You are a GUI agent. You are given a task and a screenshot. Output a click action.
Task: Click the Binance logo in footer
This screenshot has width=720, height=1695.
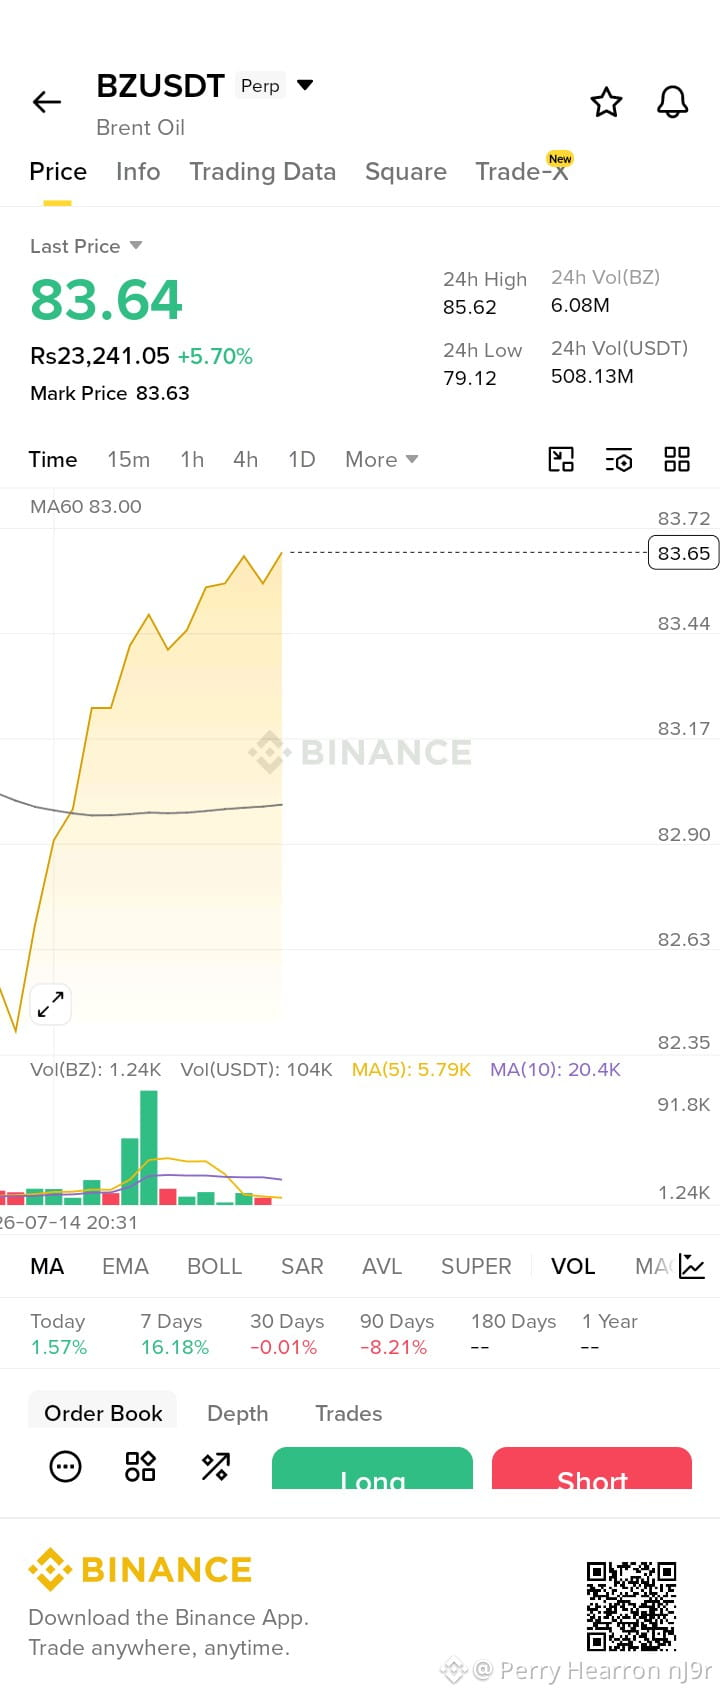[140, 1569]
